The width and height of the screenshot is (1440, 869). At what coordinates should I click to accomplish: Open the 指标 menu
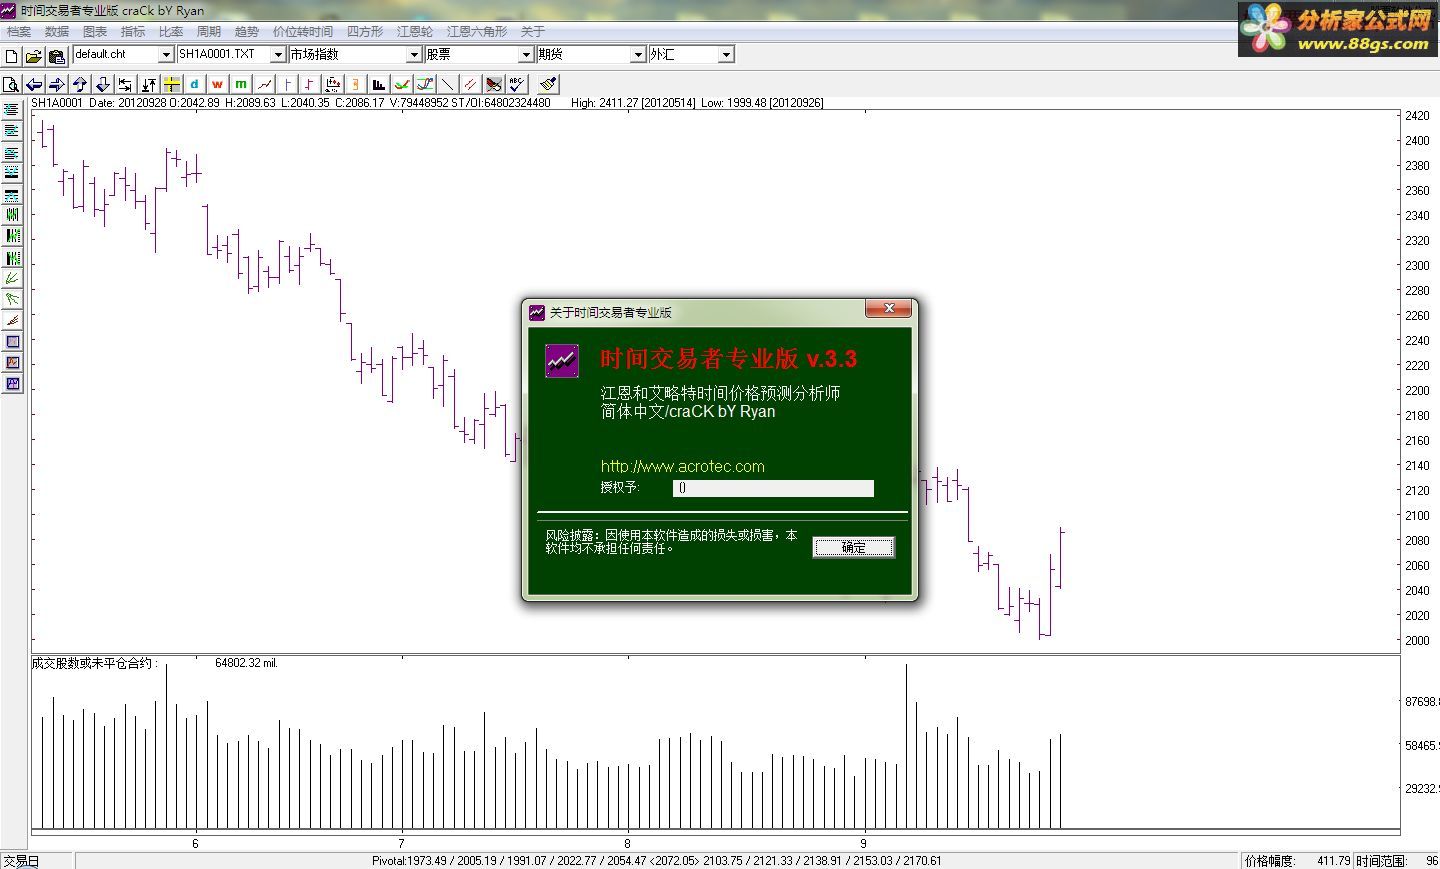[x=133, y=32]
